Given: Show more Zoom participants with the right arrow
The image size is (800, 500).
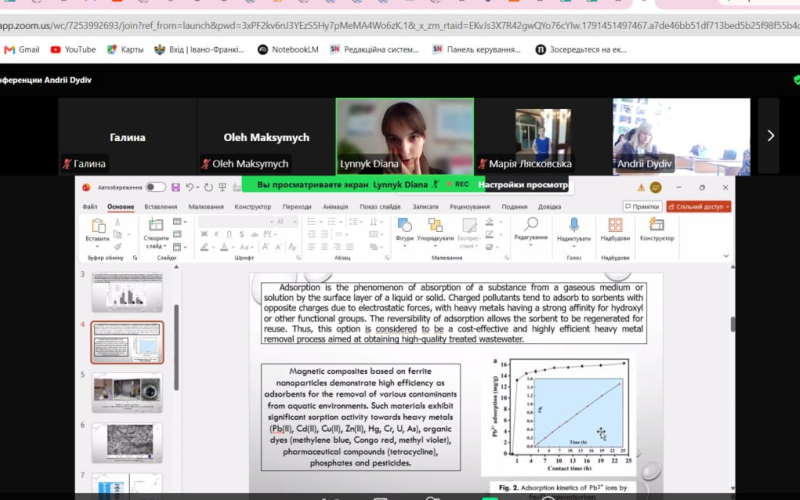Looking at the screenshot, I should pyautogui.click(x=770, y=136).
